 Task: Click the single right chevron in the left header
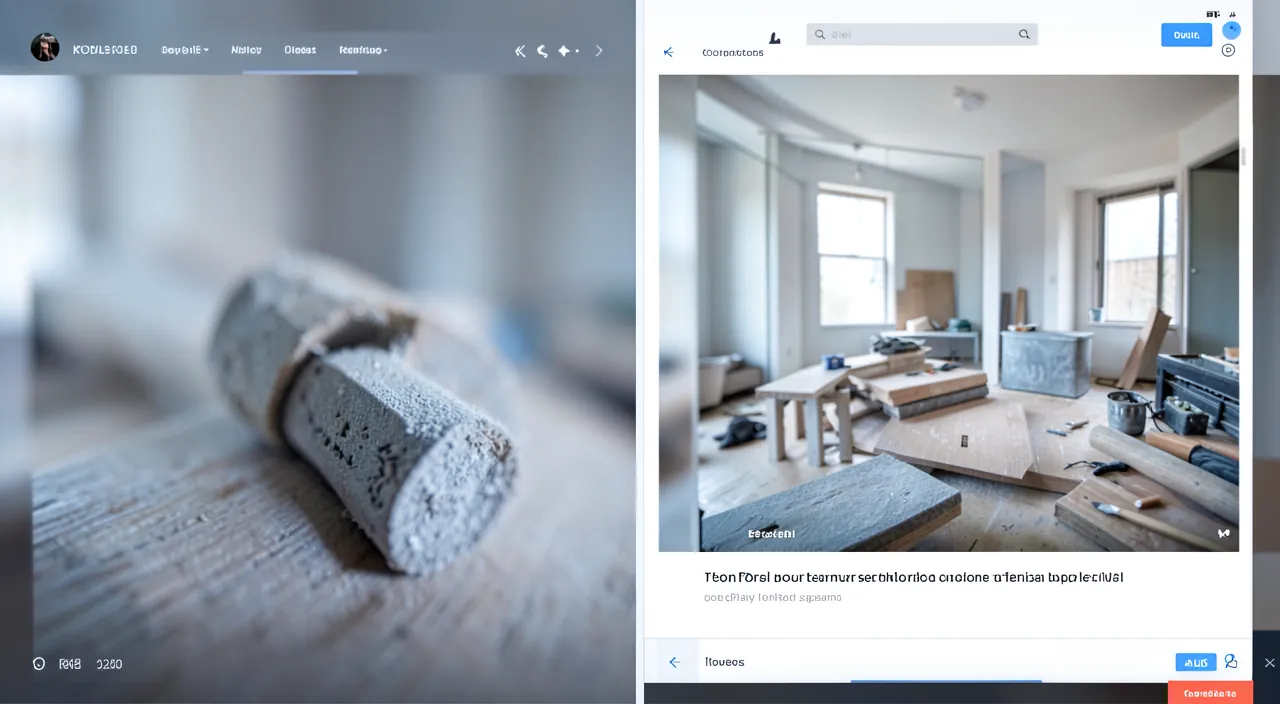pos(599,50)
